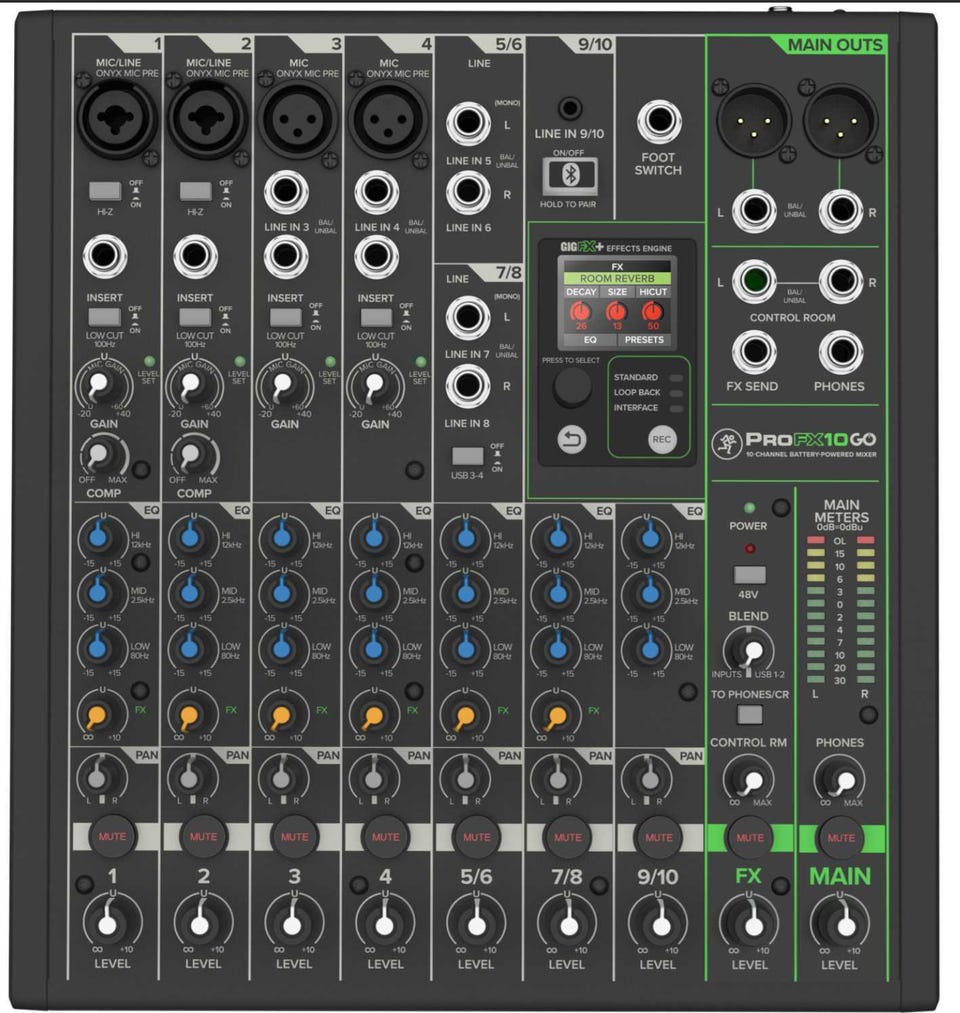Toggle channel 1 HI-Z switch
Screen dimensions: 960x1013
pyautogui.click(x=105, y=191)
